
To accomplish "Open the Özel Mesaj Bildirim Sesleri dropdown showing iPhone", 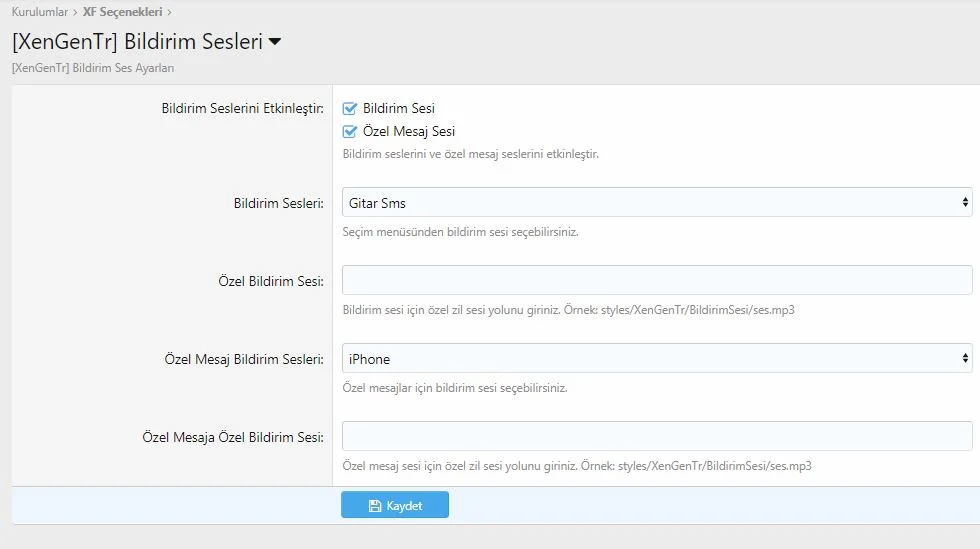I will (655, 358).
